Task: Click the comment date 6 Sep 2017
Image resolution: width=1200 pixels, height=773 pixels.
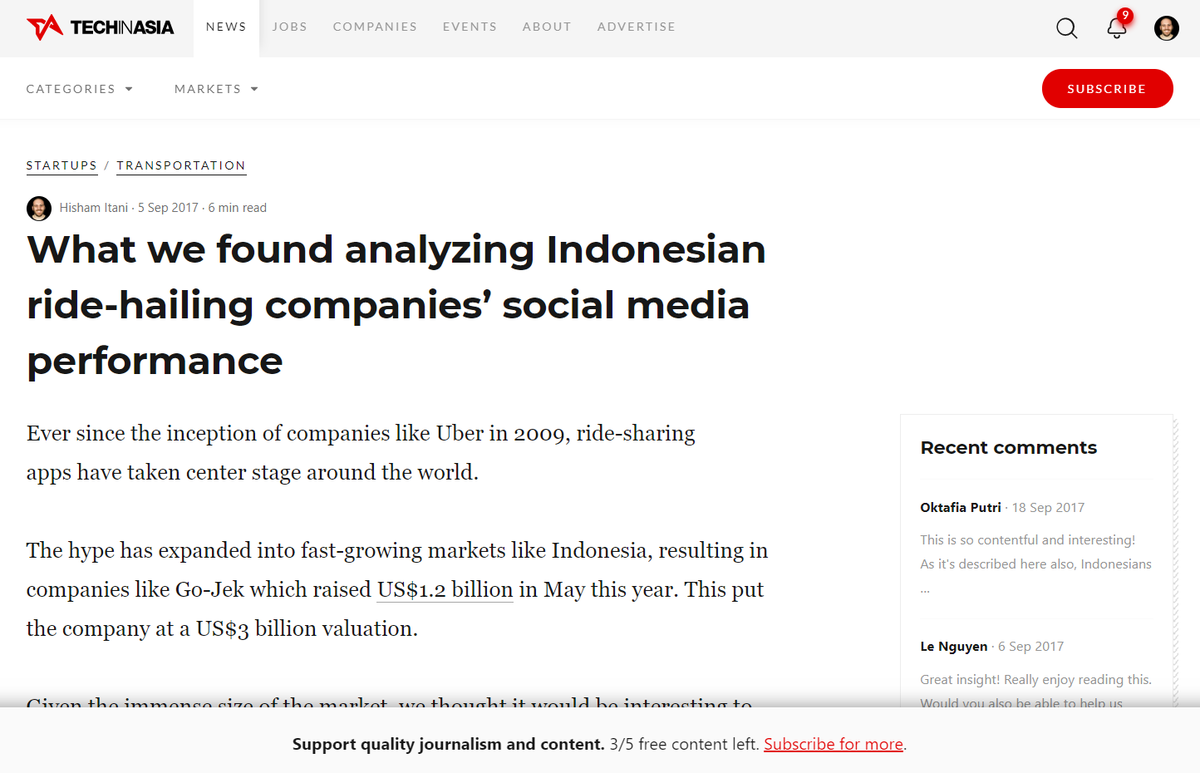Action: (1031, 647)
